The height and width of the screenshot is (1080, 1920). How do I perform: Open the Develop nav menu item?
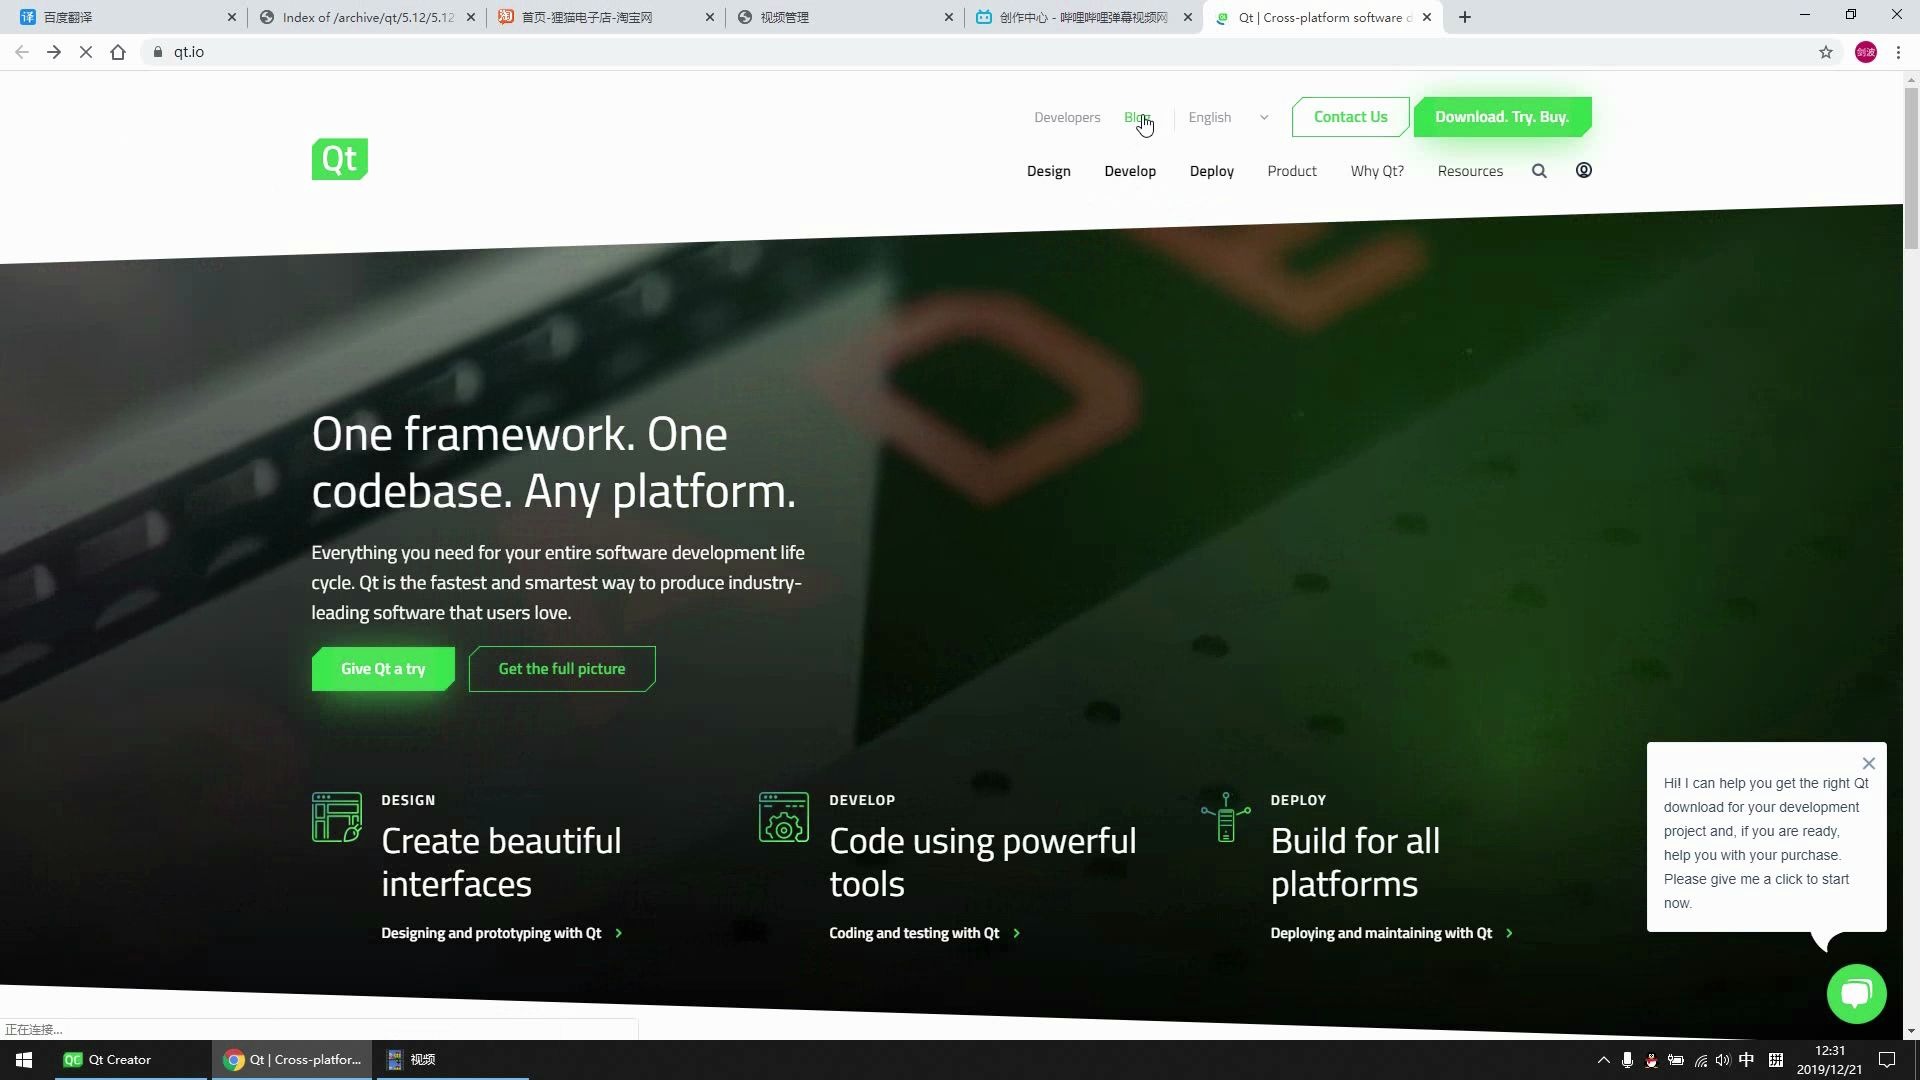pyautogui.click(x=1130, y=170)
